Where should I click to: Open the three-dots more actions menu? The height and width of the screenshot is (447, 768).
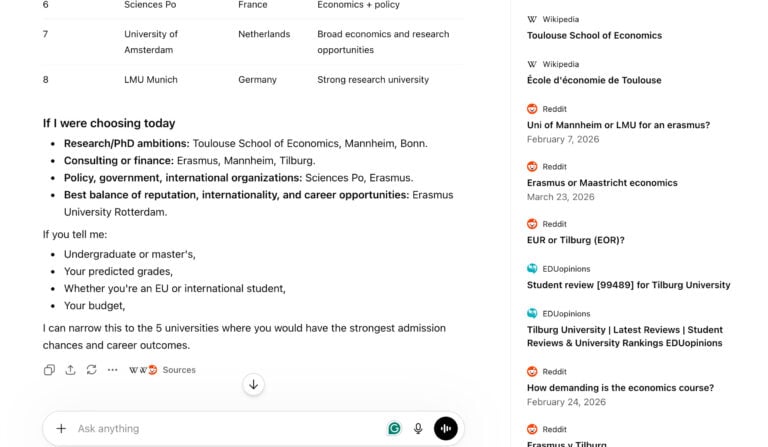point(113,370)
